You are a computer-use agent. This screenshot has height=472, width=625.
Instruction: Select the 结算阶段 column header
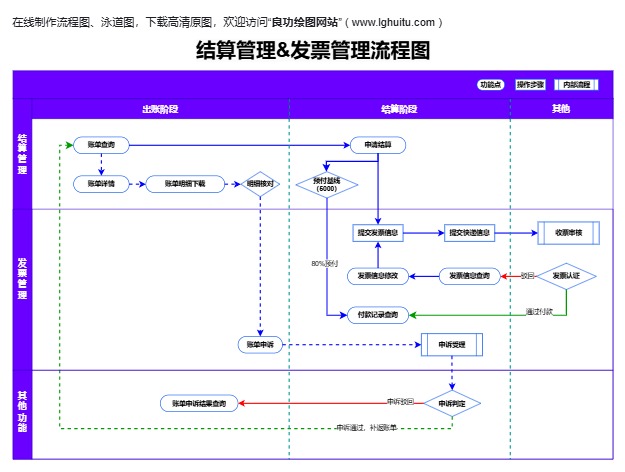tap(399, 109)
